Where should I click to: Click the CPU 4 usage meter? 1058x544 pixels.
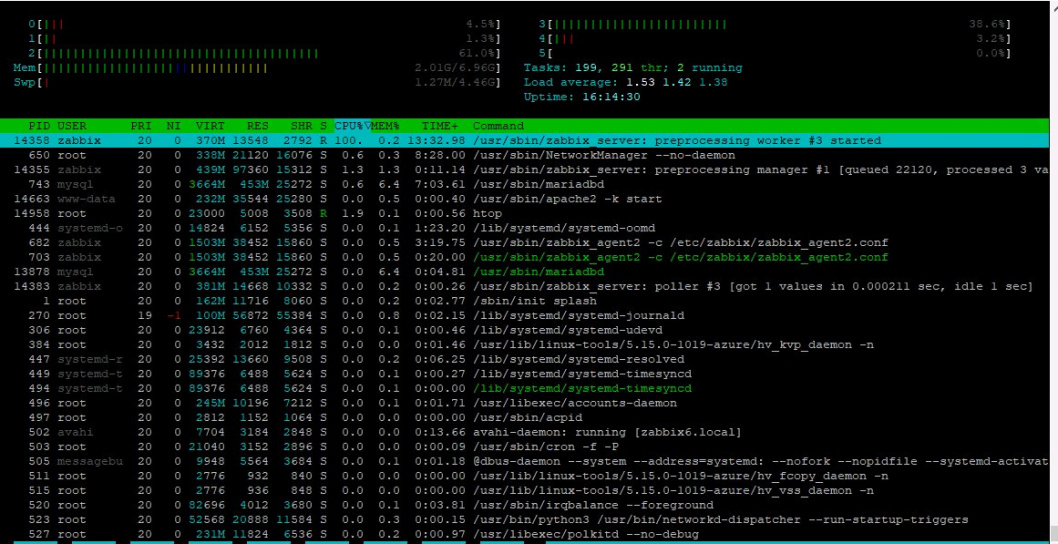point(775,39)
